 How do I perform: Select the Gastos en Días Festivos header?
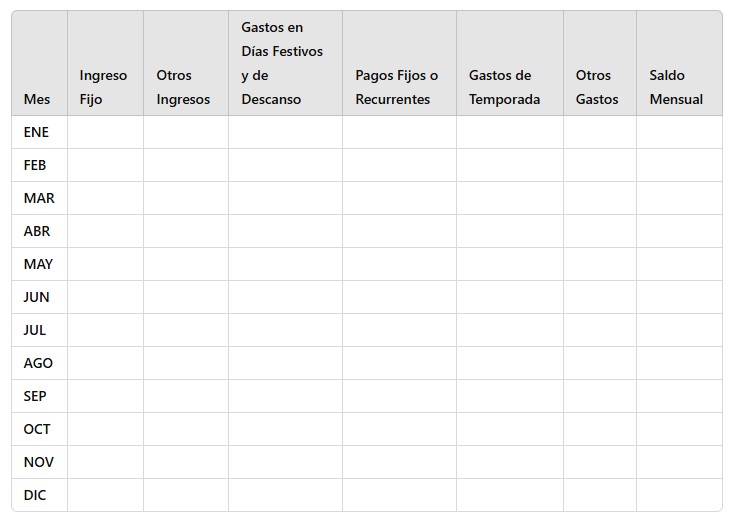coord(283,63)
